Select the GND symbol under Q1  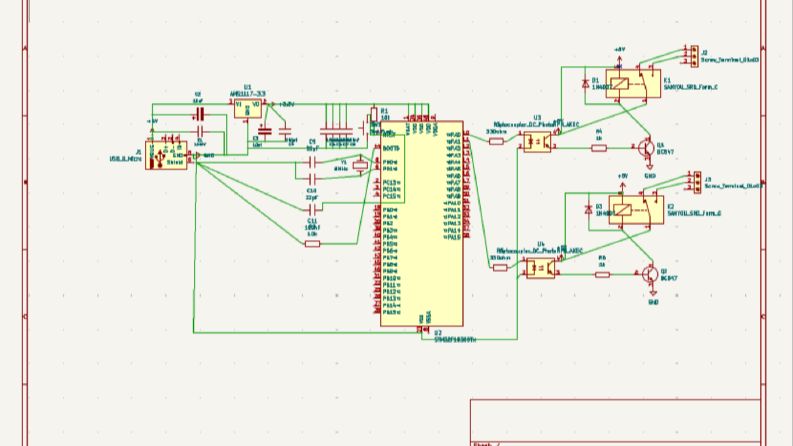[650, 166]
